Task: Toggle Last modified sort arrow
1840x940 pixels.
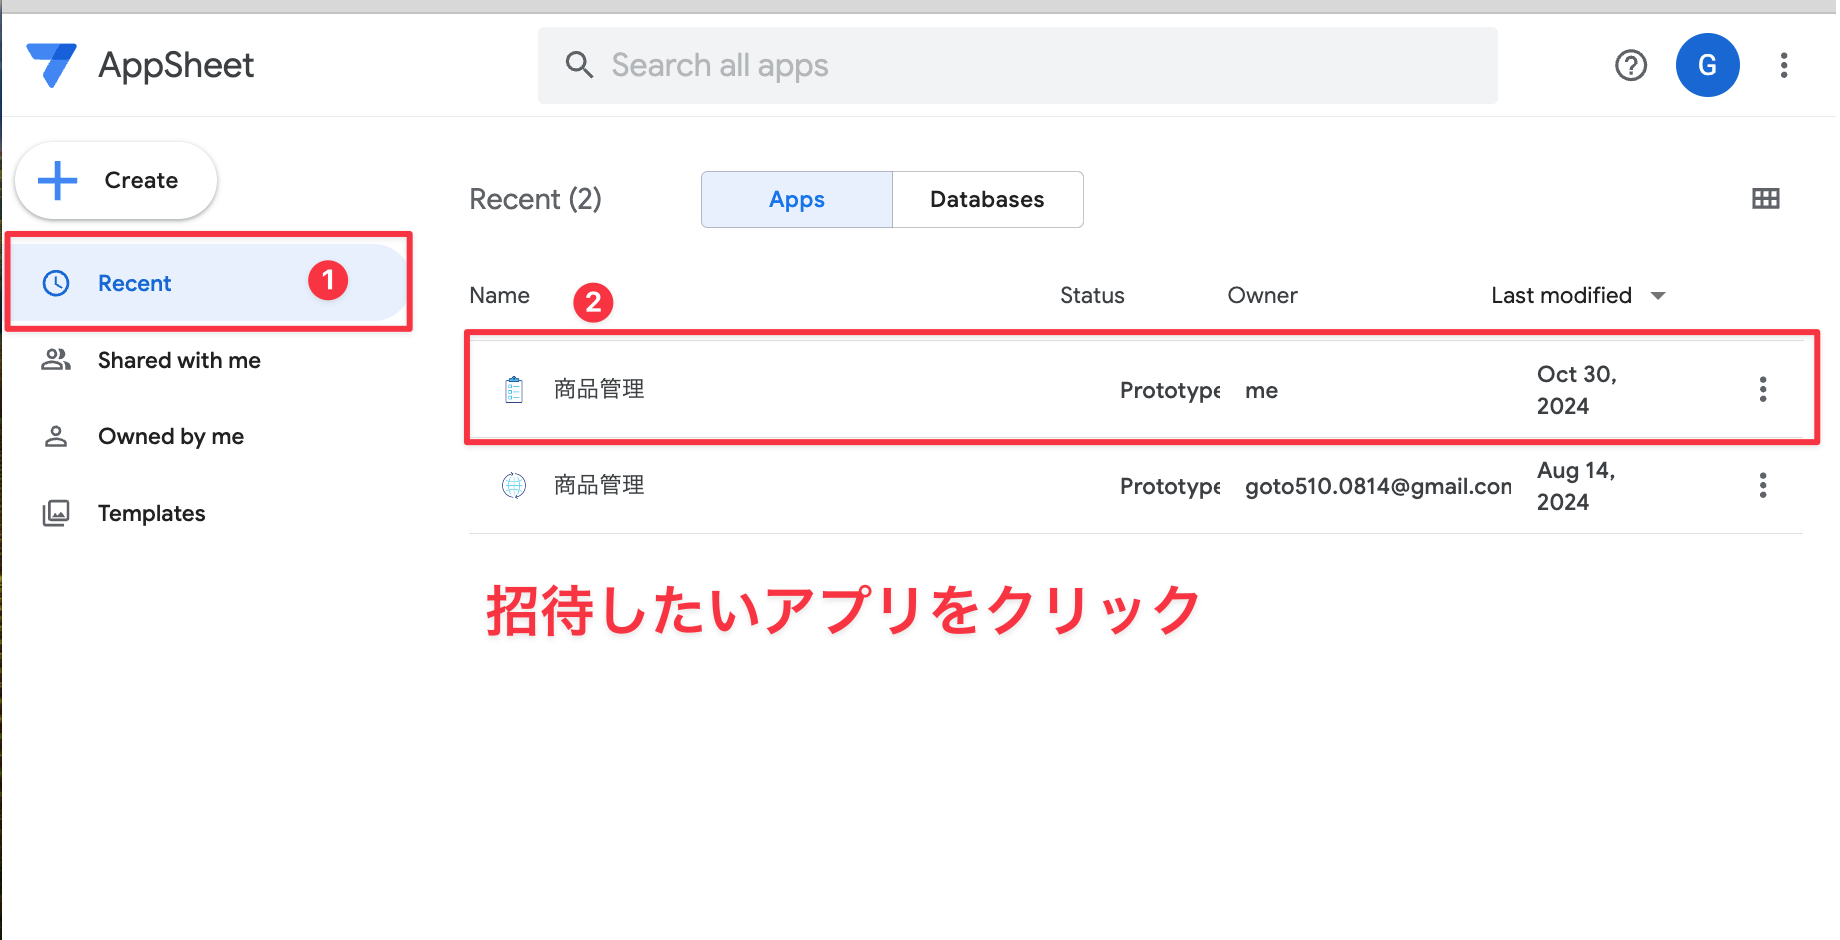Action: tap(1658, 296)
